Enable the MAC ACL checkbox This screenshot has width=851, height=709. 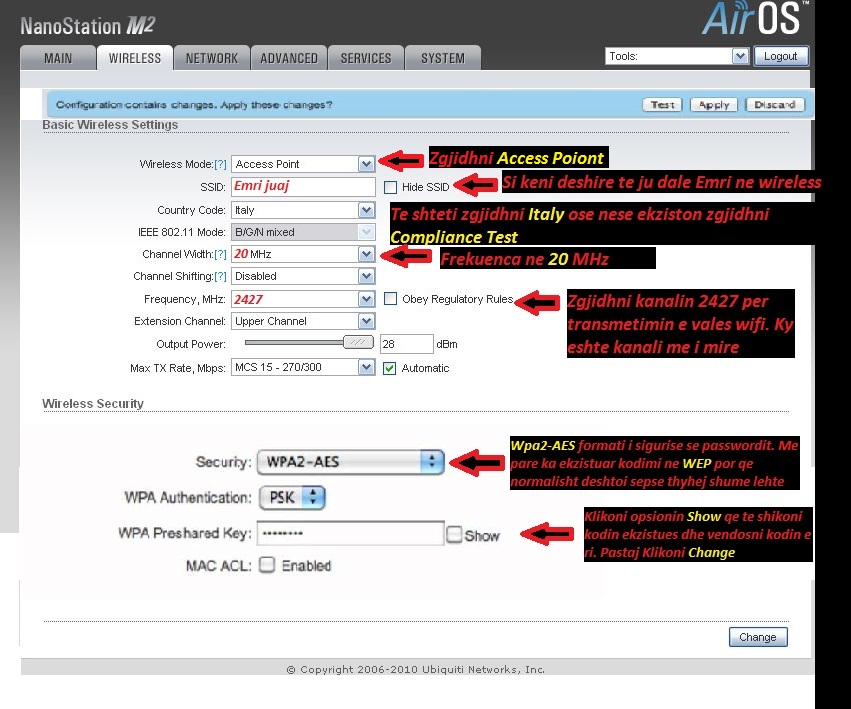[267, 565]
